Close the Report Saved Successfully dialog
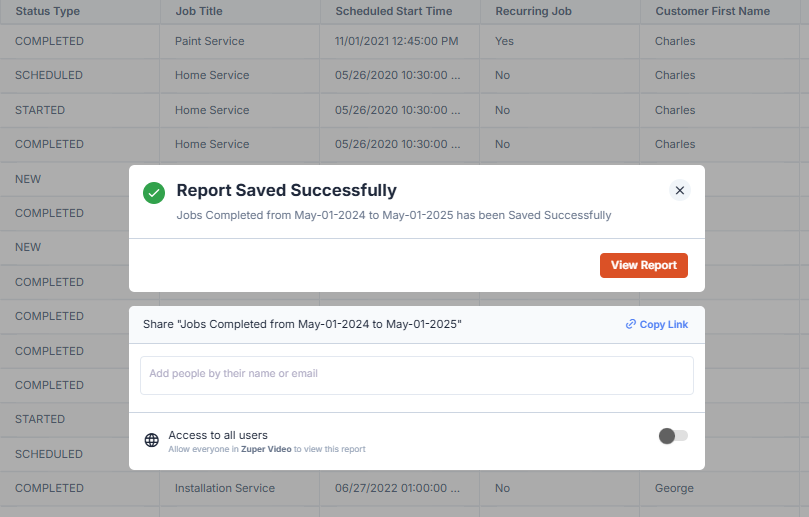 [679, 190]
